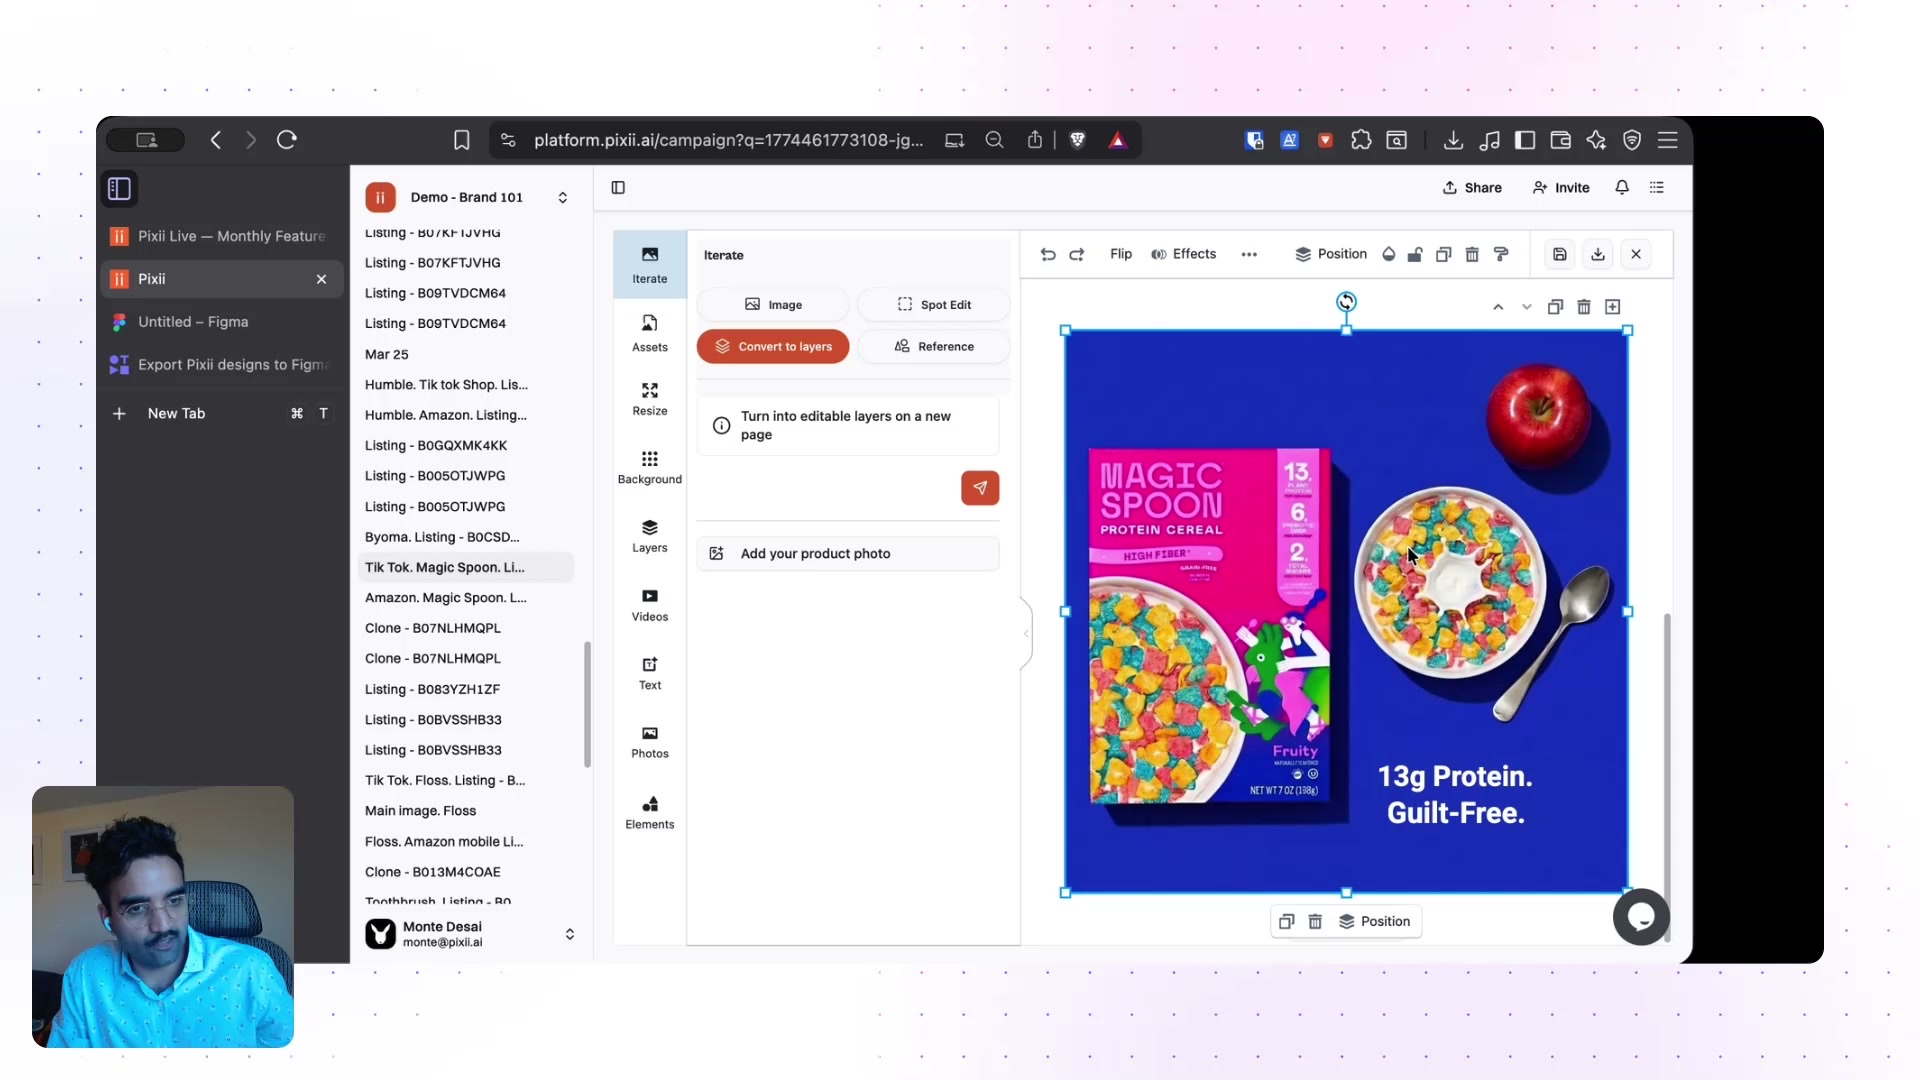Delete using the trash below the canvas
Viewport: 1920px width, 1080px height.
[1316, 922]
